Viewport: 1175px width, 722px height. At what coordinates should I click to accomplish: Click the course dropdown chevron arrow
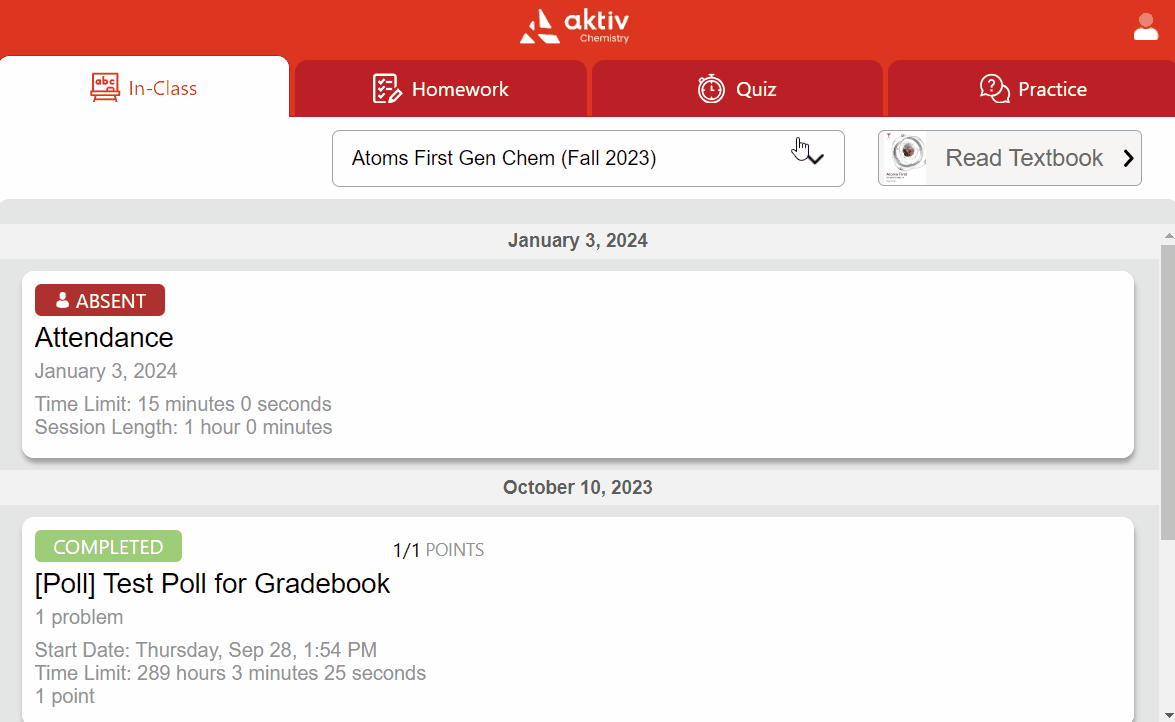pos(816,159)
